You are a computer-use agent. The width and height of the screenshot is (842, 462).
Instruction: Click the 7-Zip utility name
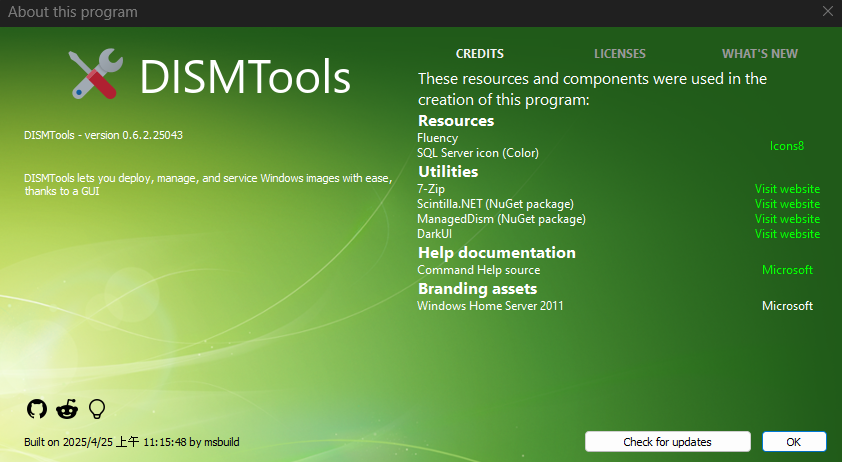click(x=431, y=189)
